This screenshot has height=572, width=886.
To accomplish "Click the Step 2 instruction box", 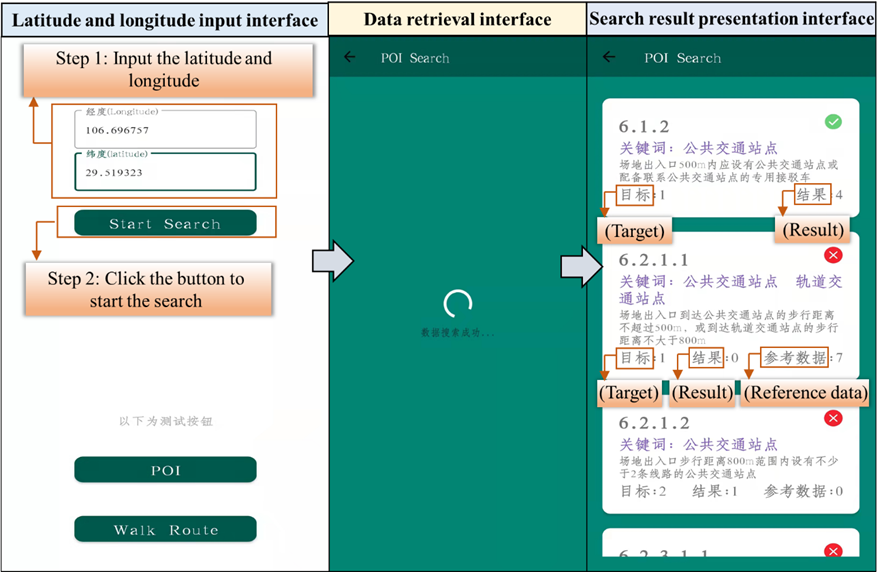I will click(146, 290).
